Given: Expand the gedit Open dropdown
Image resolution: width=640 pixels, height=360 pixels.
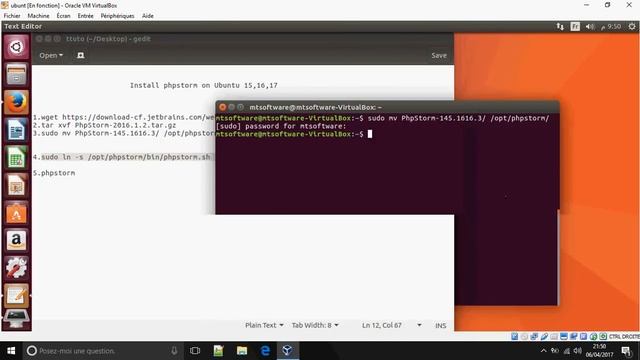Looking at the screenshot, I should point(51,55).
